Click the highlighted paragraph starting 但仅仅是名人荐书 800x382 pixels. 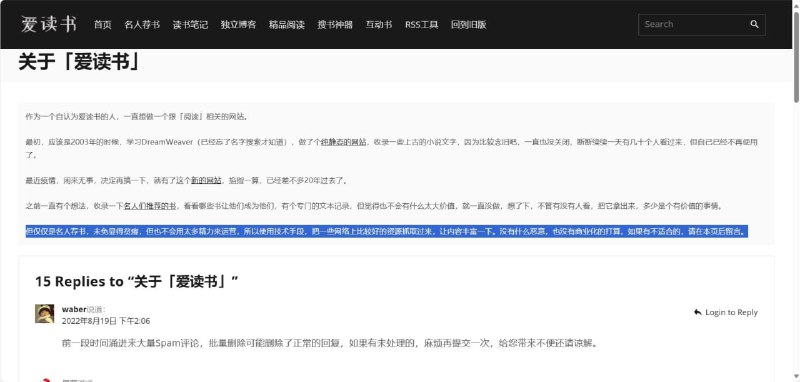click(x=387, y=232)
